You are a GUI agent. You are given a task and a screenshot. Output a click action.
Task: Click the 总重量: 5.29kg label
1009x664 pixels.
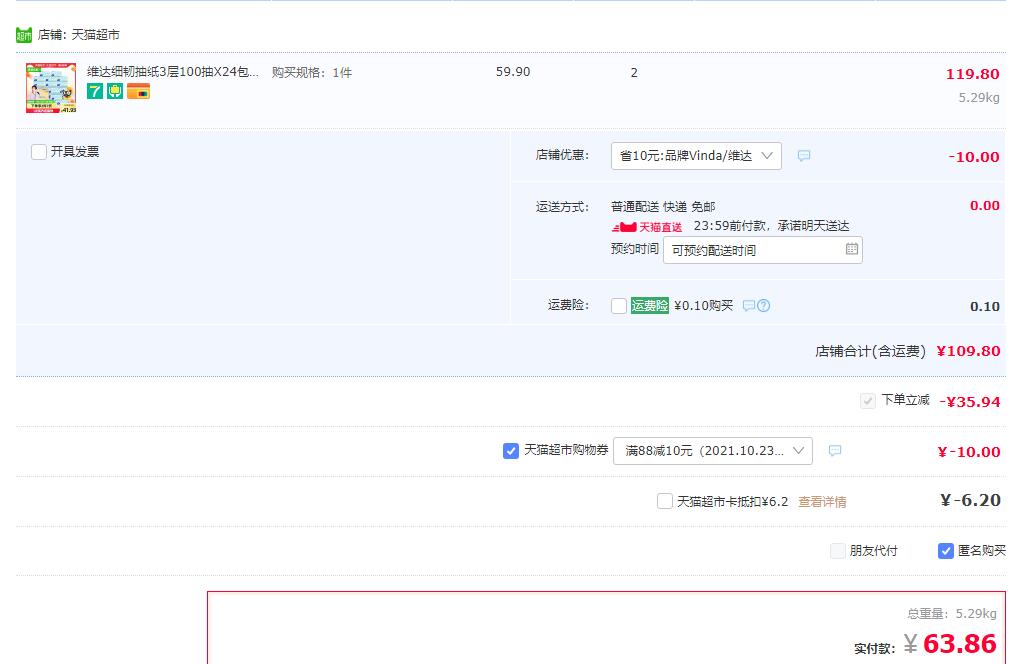tap(952, 614)
